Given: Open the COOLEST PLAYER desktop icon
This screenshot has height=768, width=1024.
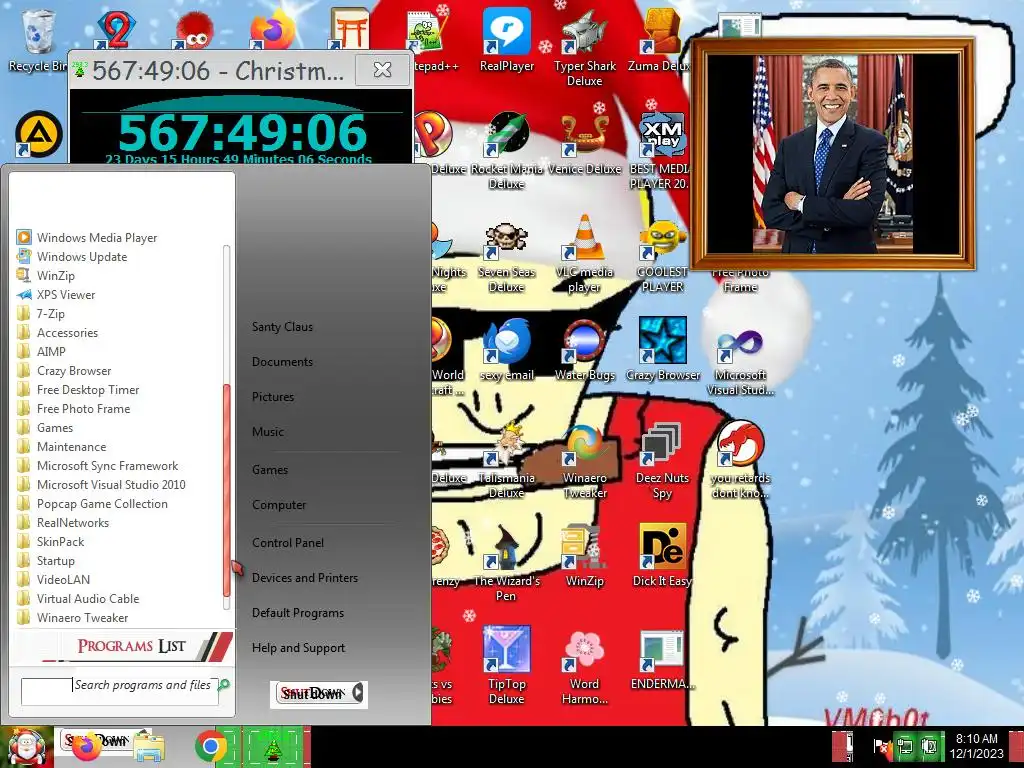Looking at the screenshot, I should [x=662, y=256].
